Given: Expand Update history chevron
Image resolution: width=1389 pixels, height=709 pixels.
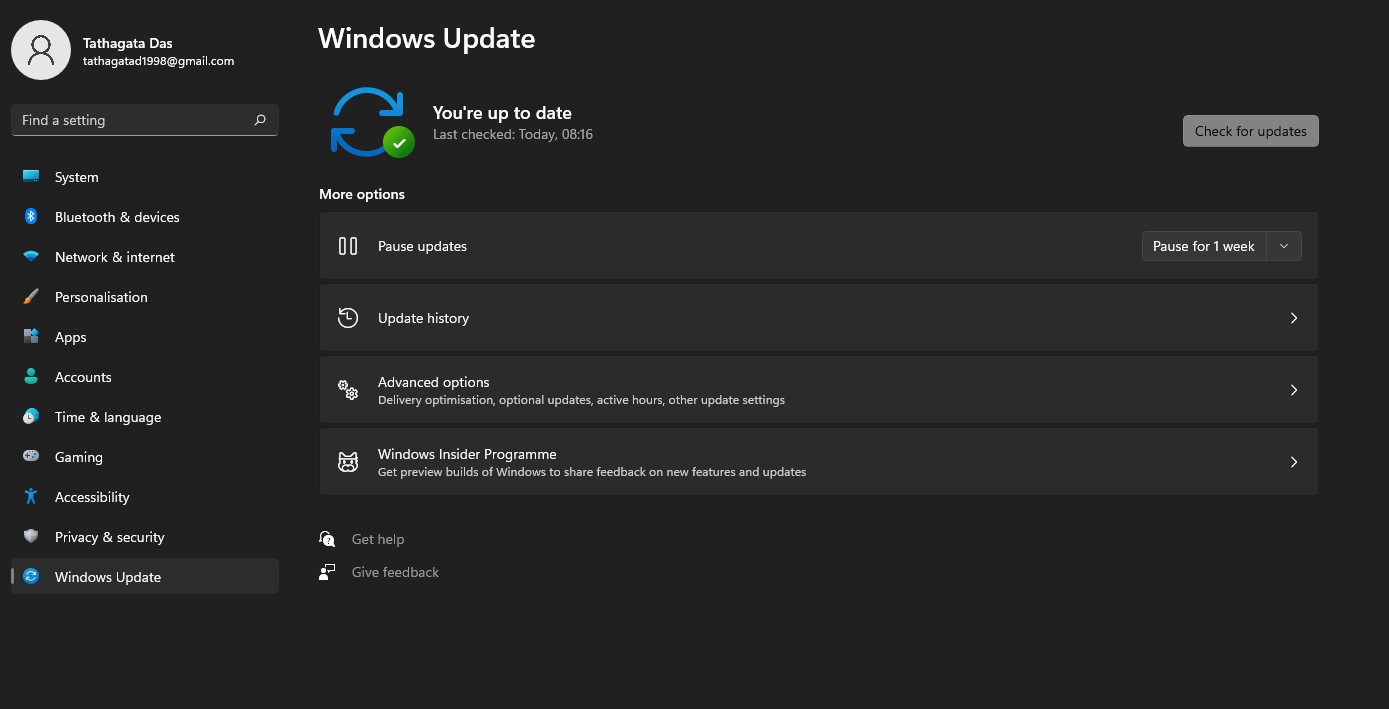Looking at the screenshot, I should pos(1294,318).
